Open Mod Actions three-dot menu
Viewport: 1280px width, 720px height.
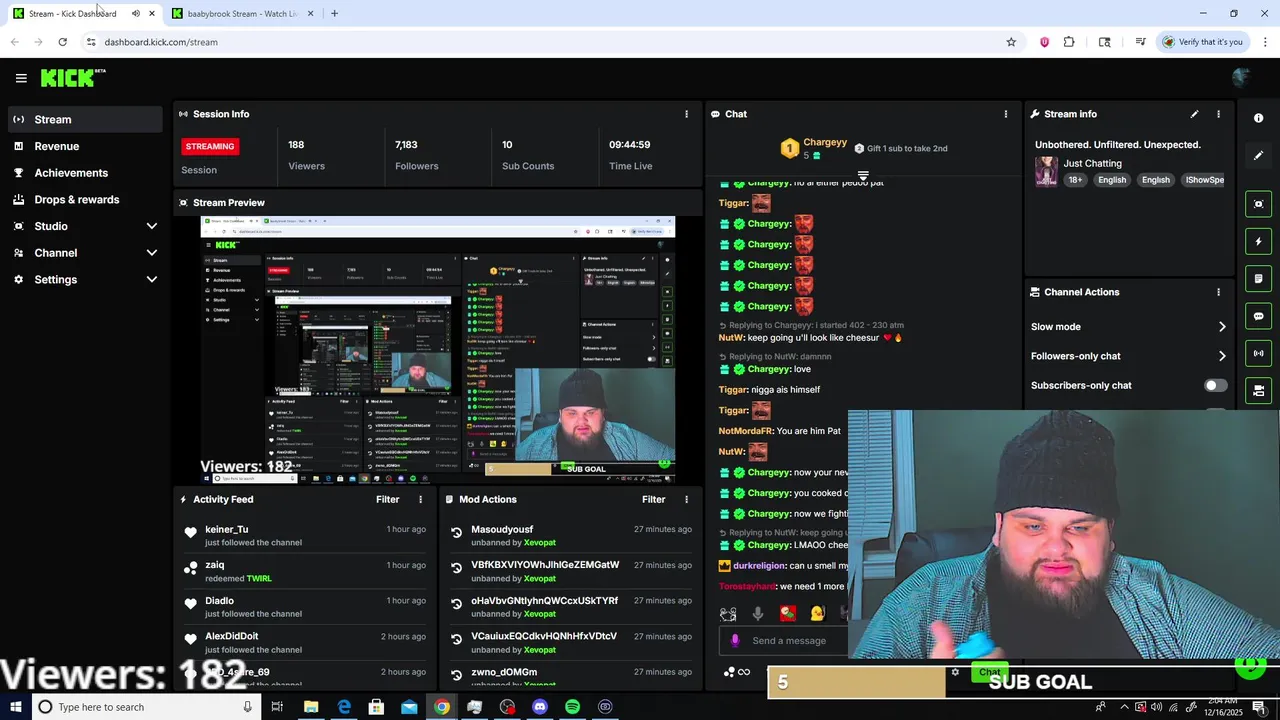[x=686, y=499]
